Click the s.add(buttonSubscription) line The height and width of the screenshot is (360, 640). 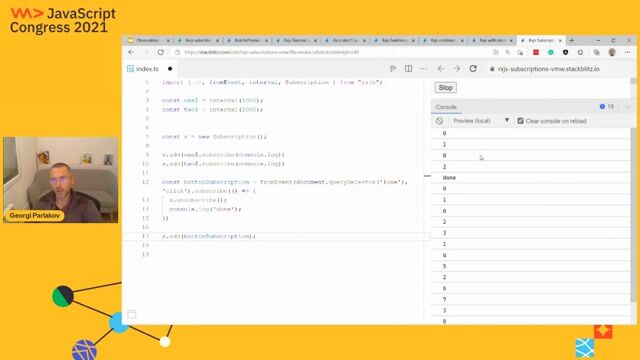coord(209,236)
